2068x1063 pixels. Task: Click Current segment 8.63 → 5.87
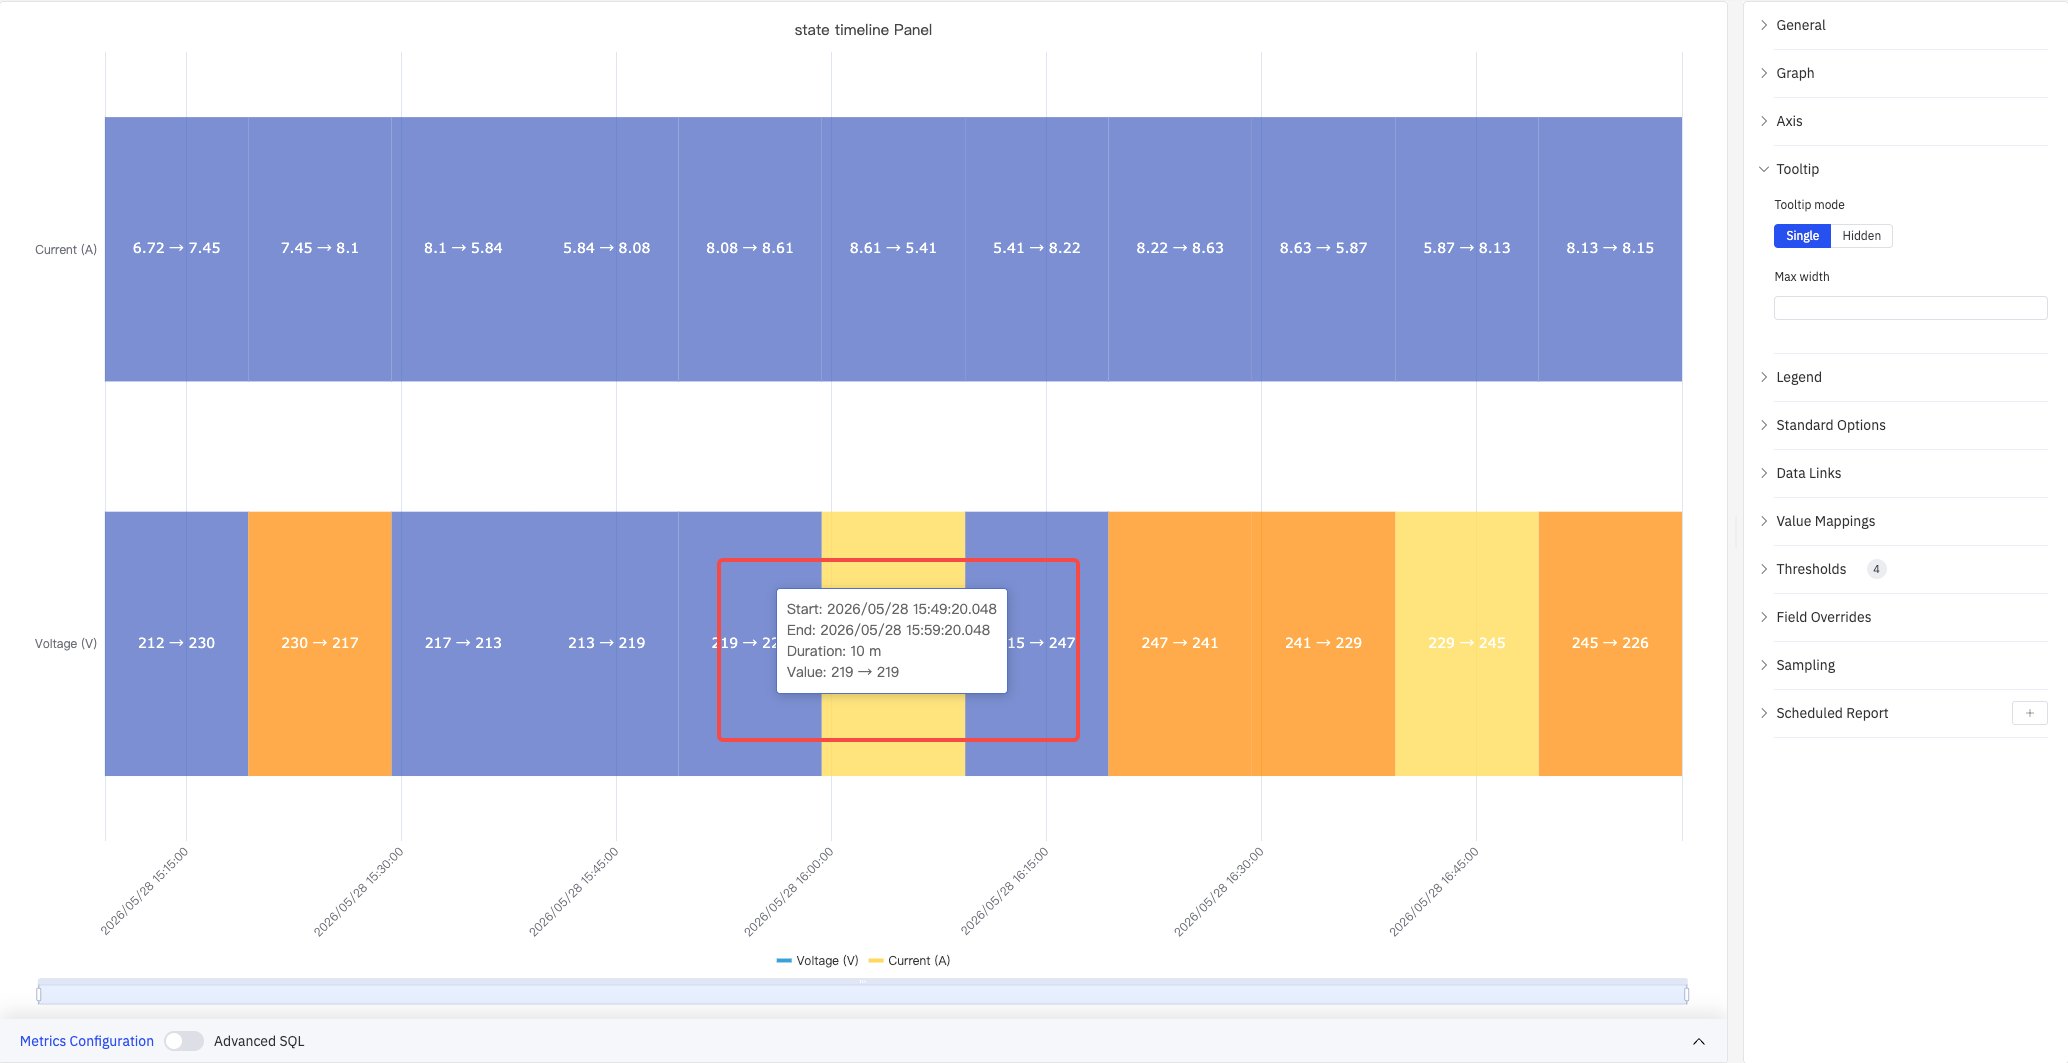pos(1323,248)
